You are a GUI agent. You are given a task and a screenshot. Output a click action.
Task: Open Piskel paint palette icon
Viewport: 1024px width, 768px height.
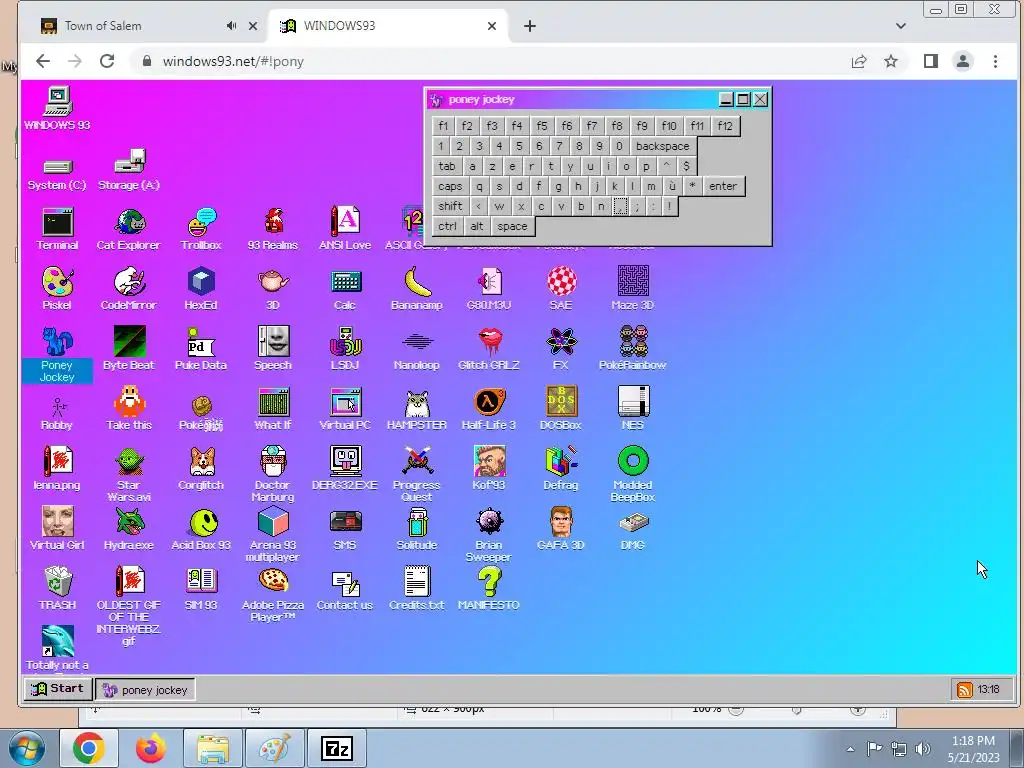(x=57, y=289)
